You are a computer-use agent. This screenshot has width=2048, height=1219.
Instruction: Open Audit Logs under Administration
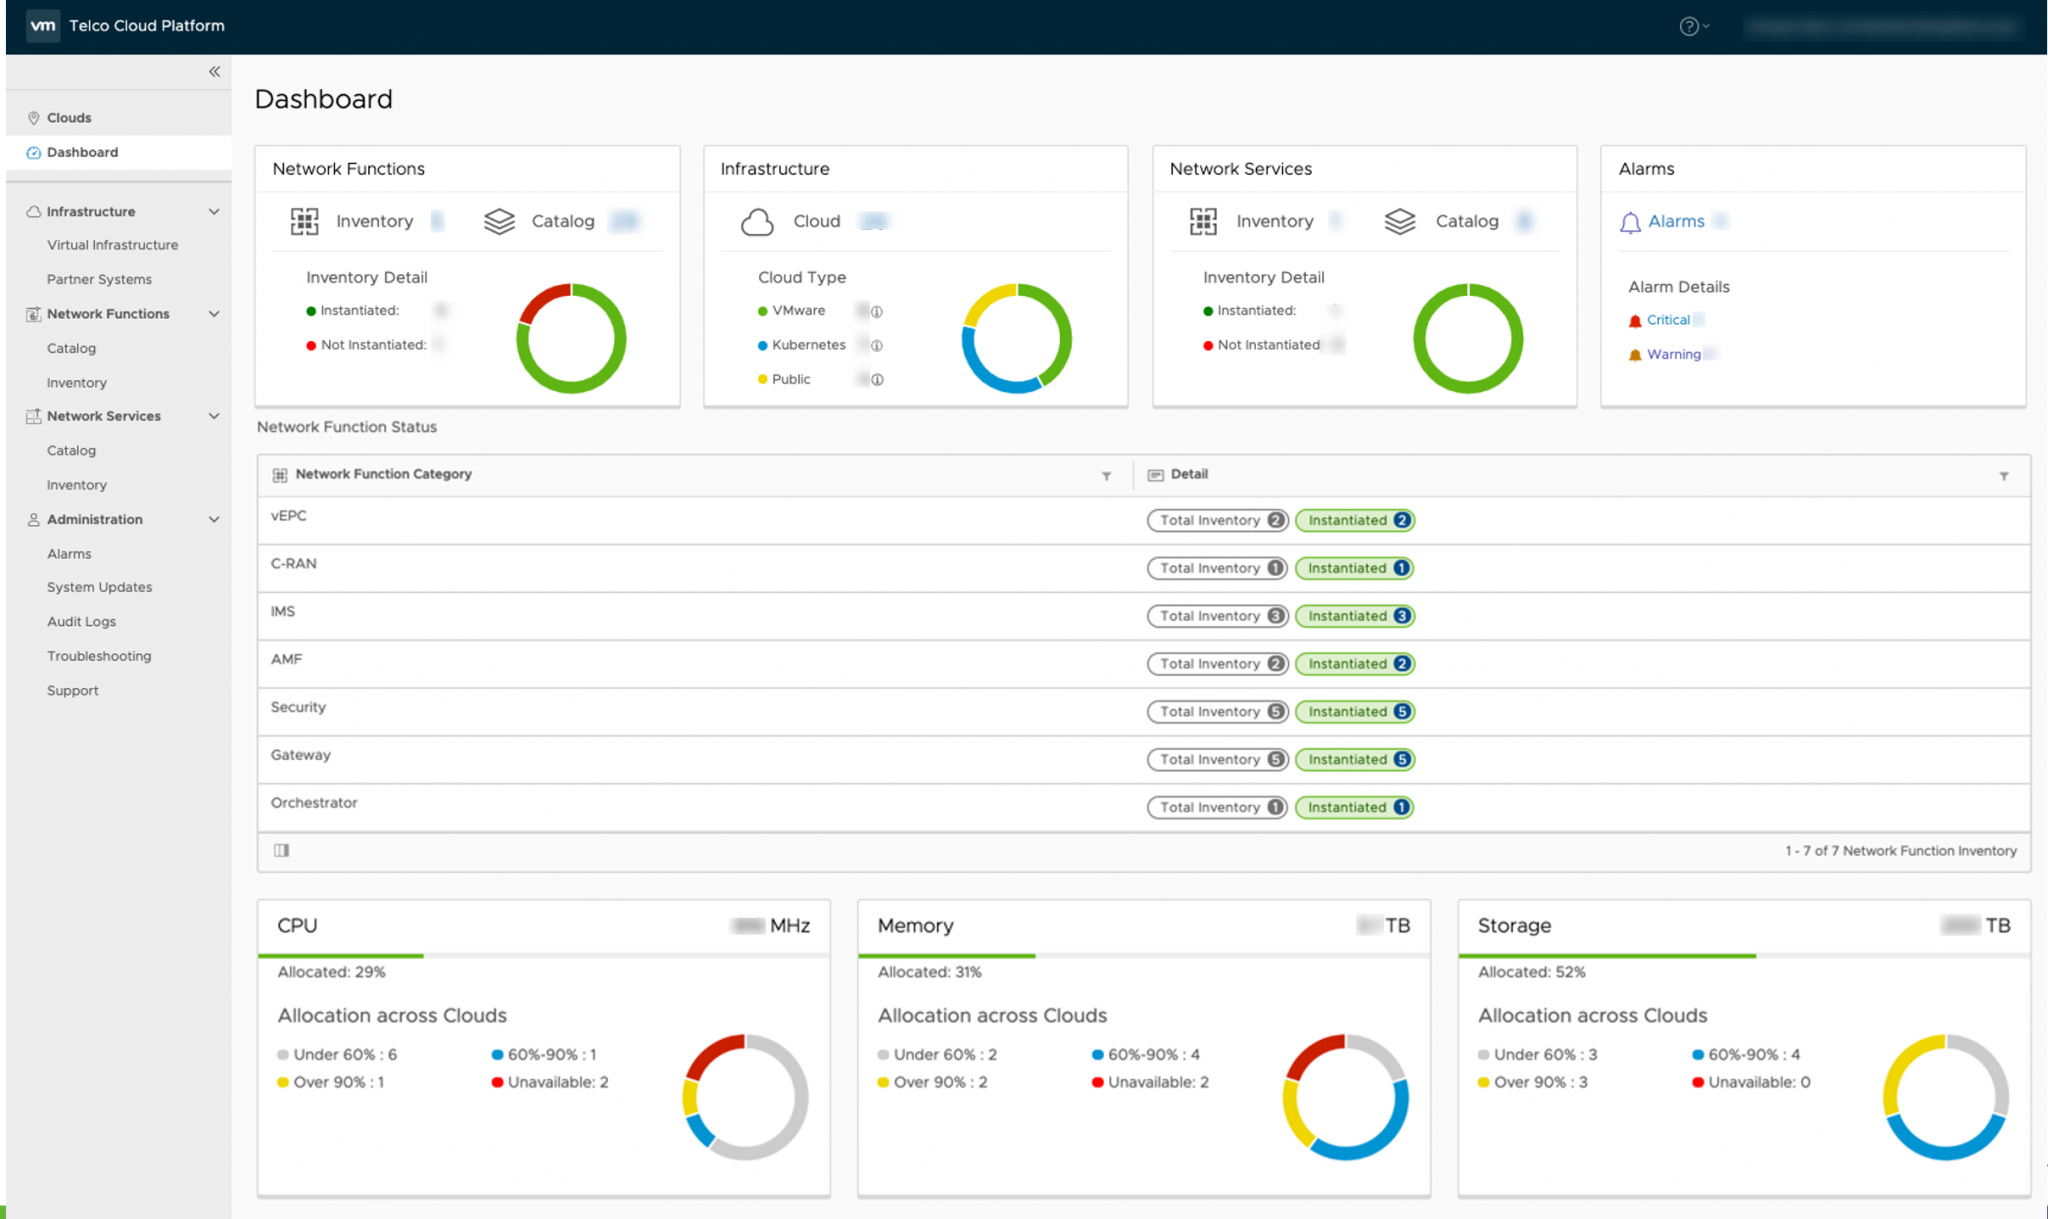tap(81, 621)
